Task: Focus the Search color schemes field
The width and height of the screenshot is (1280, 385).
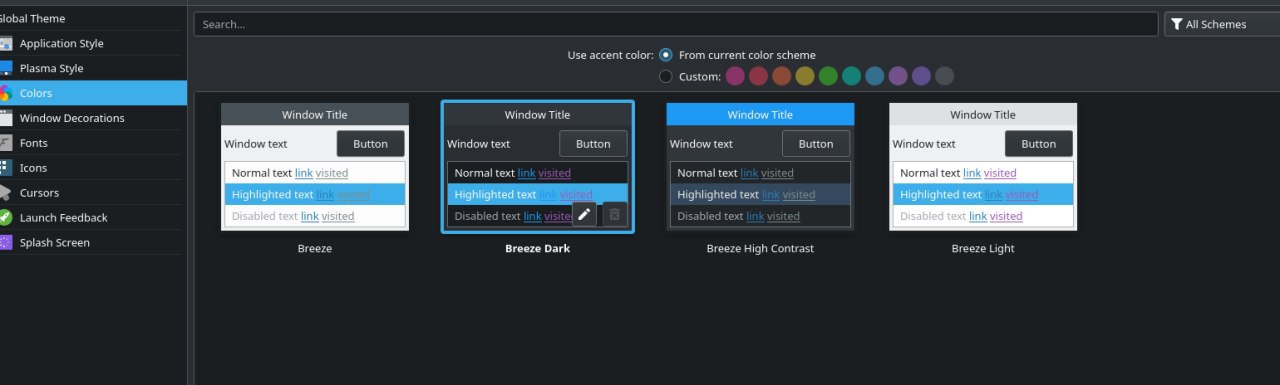Action: [x=676, y=24]
